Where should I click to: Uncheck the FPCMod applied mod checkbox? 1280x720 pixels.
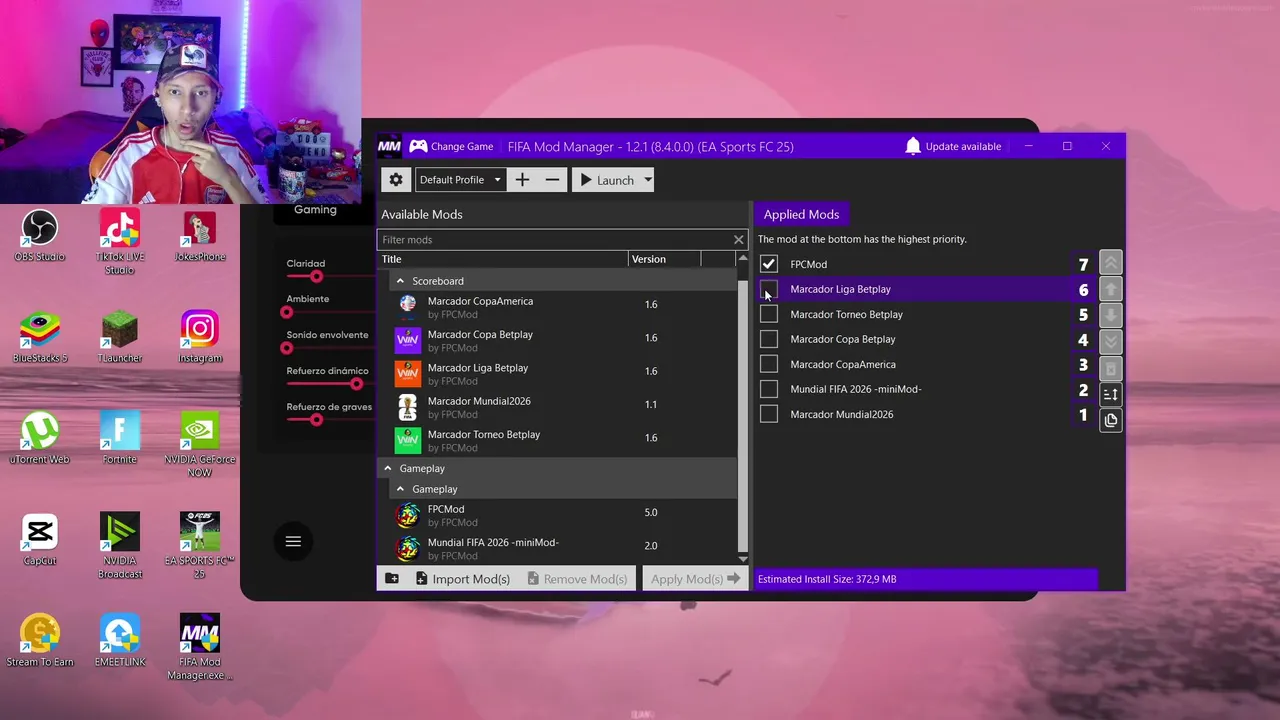click(768, 264)
